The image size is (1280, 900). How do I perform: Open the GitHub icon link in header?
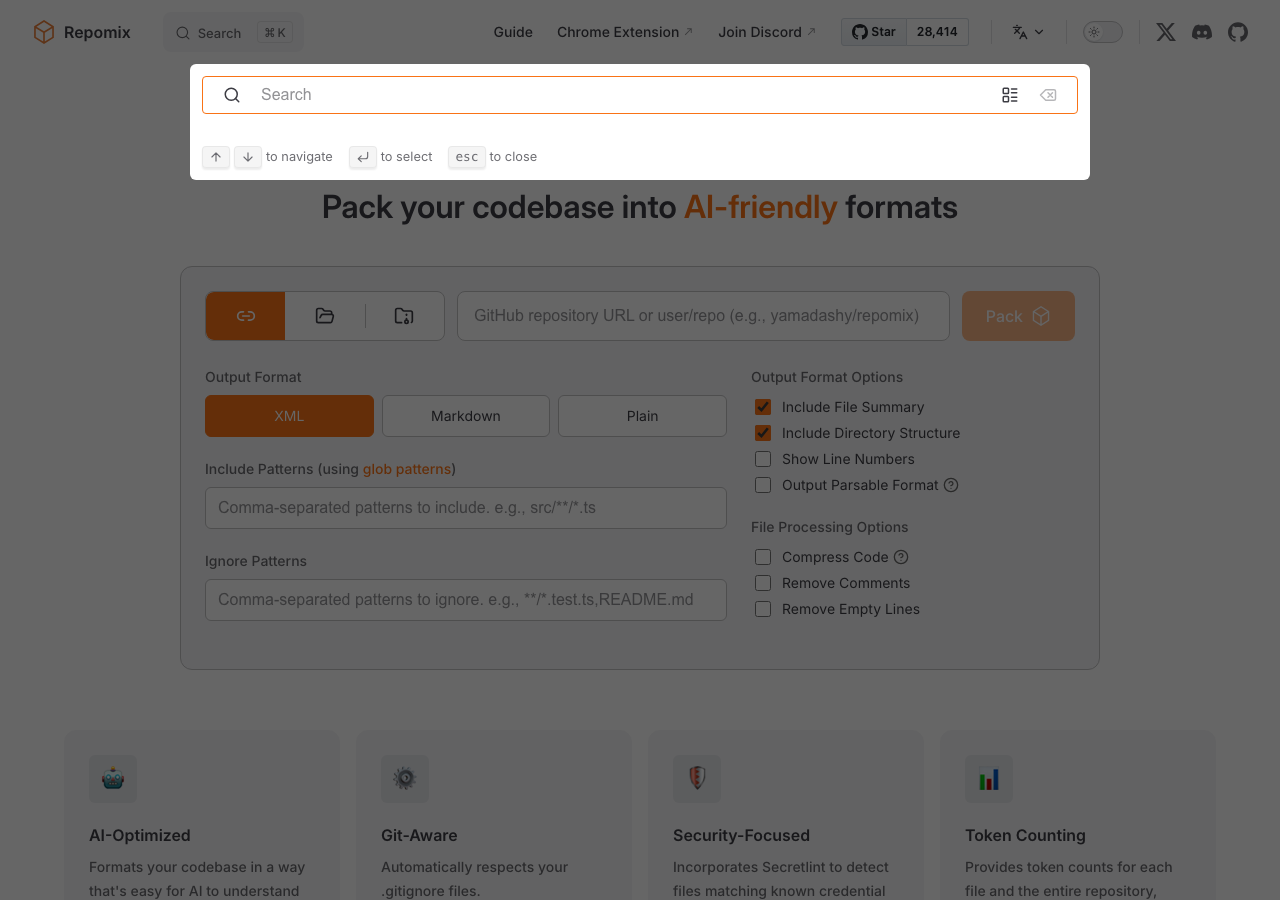(1238, 32)
